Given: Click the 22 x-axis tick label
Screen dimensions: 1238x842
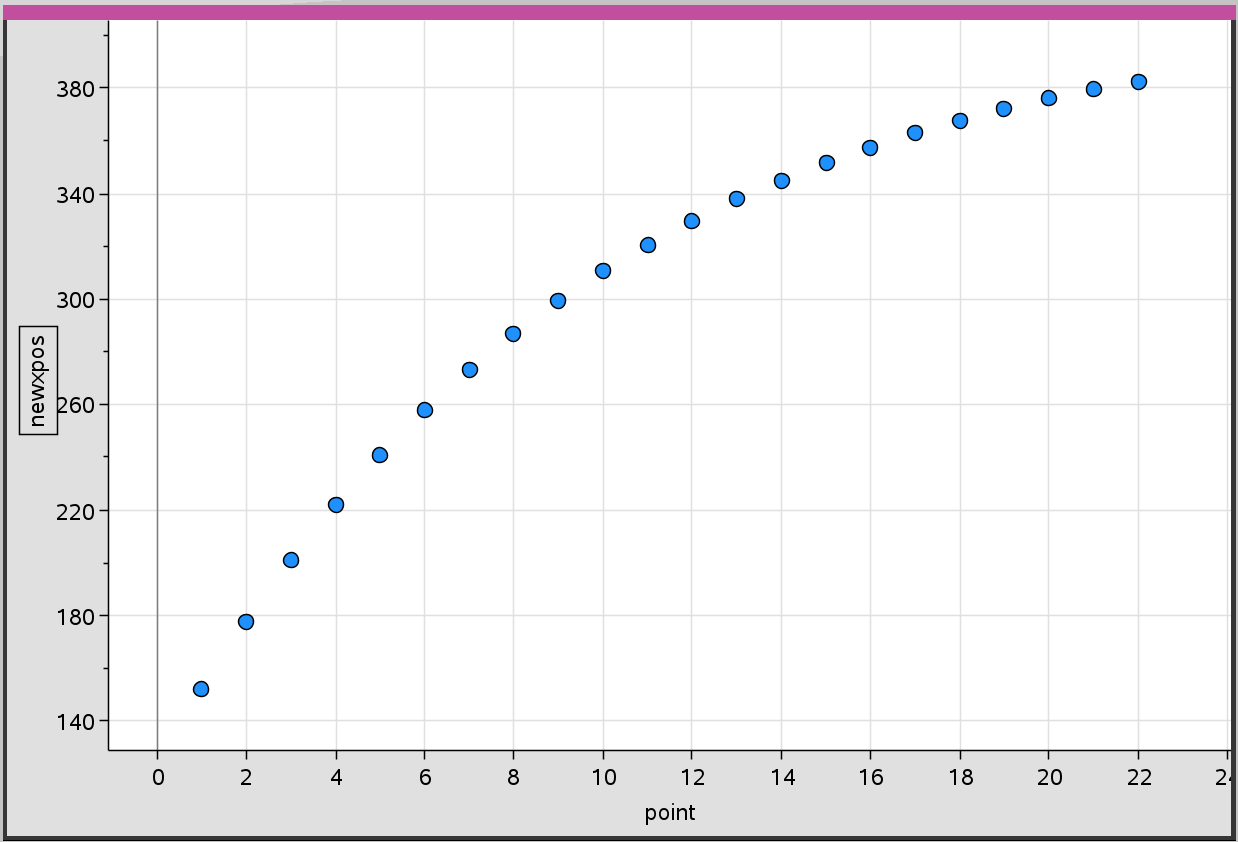Looking at the screenshot, I should tap(1138, 777).
